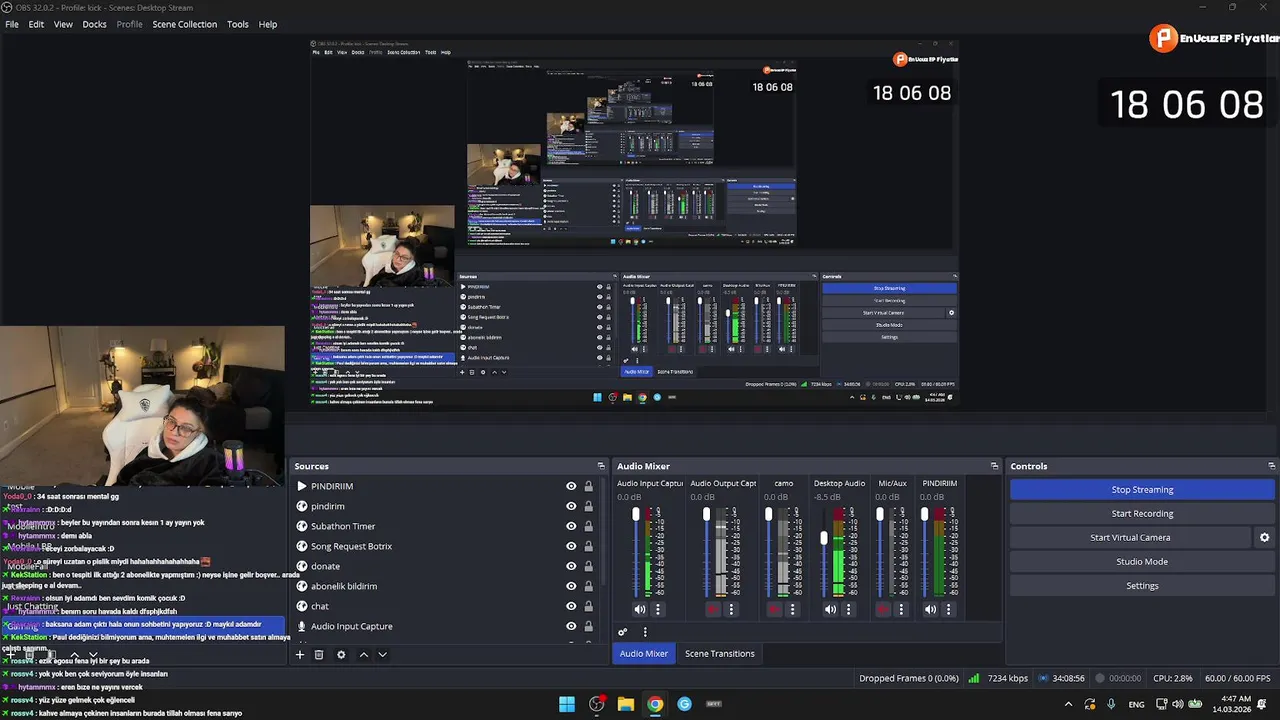Toggle lock on chat source
The width and height of the screenshot is (1280, 720).
pyautogui.click(x=588, y=606)
